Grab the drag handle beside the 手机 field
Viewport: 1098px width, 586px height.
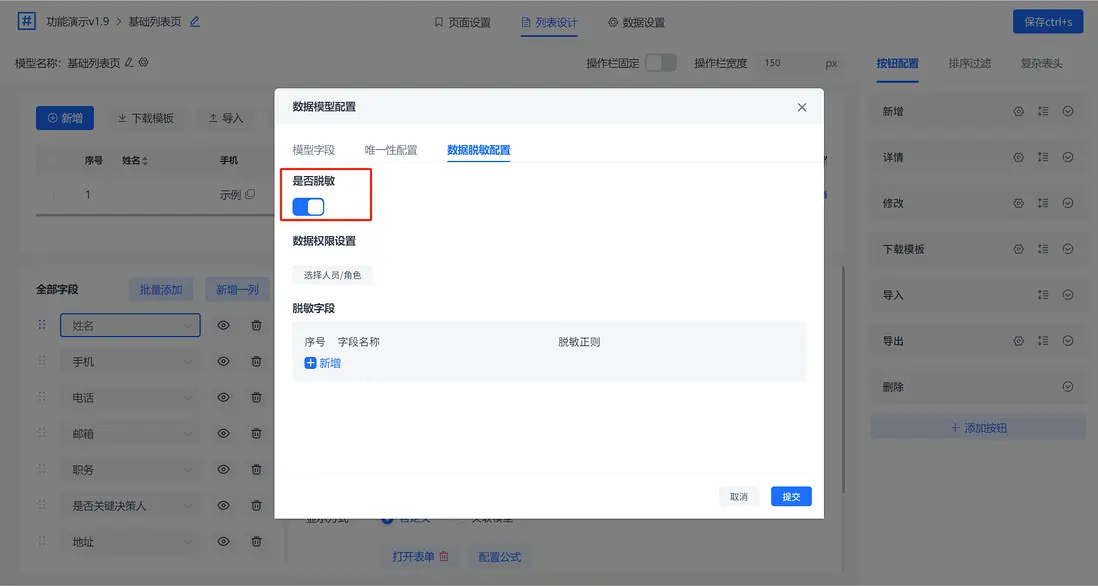[x=42, y=362]
